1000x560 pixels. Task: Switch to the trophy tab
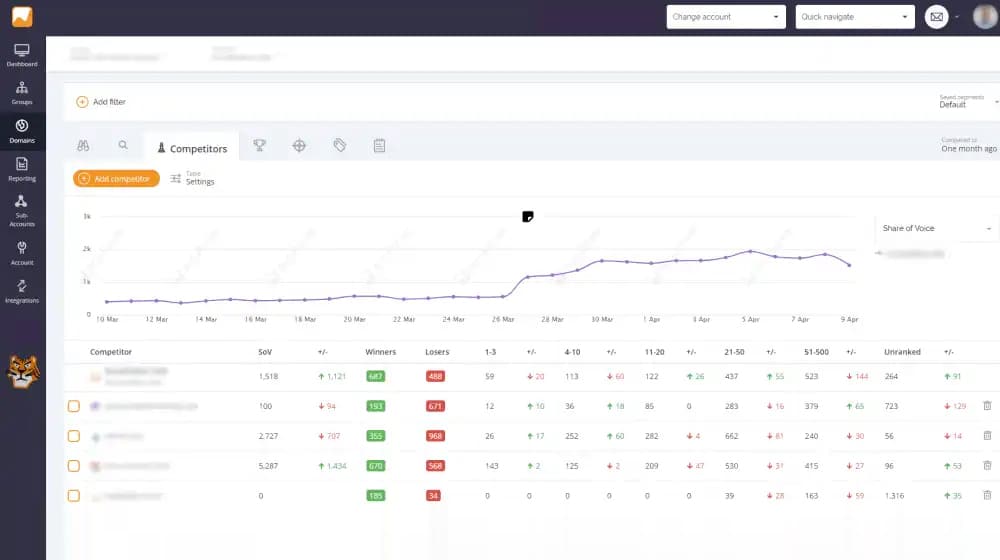pyautogui.click(x=259, y=145)
